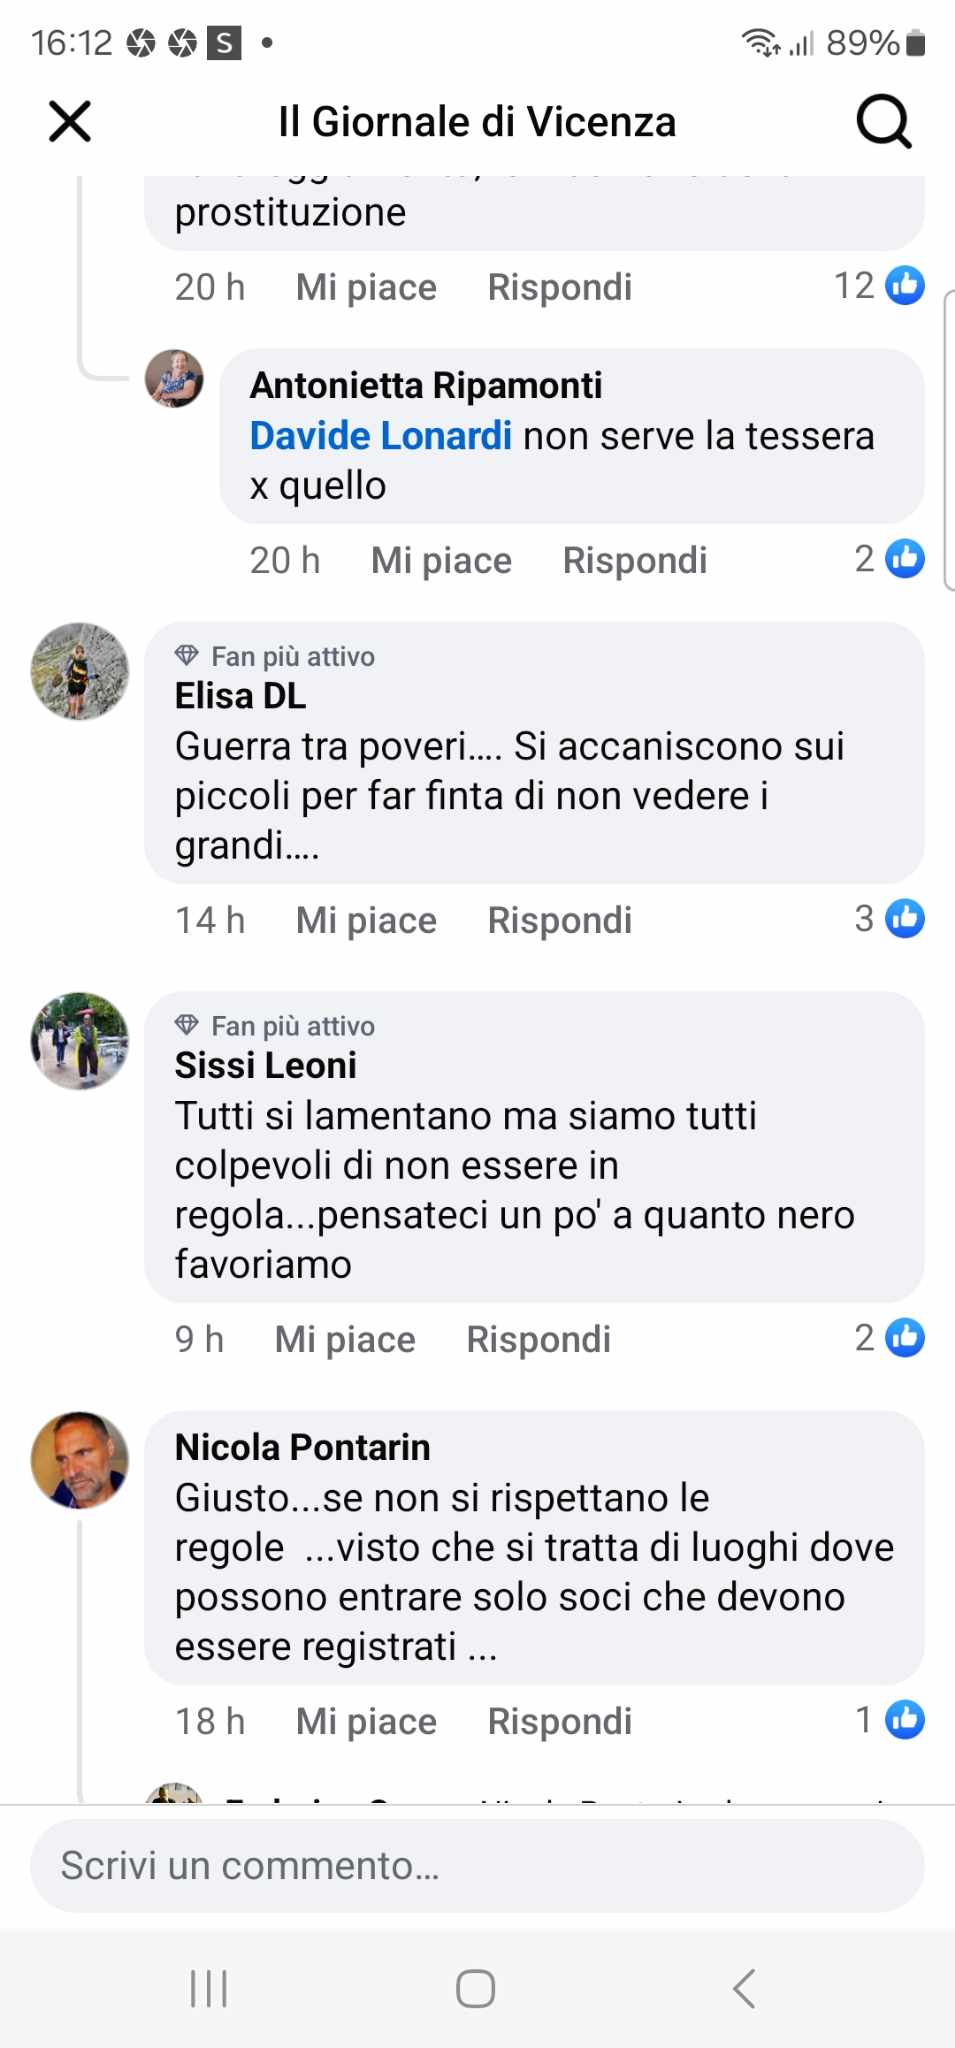Close the comments view with X icon

pyautogui.click(x=70, y=122)
